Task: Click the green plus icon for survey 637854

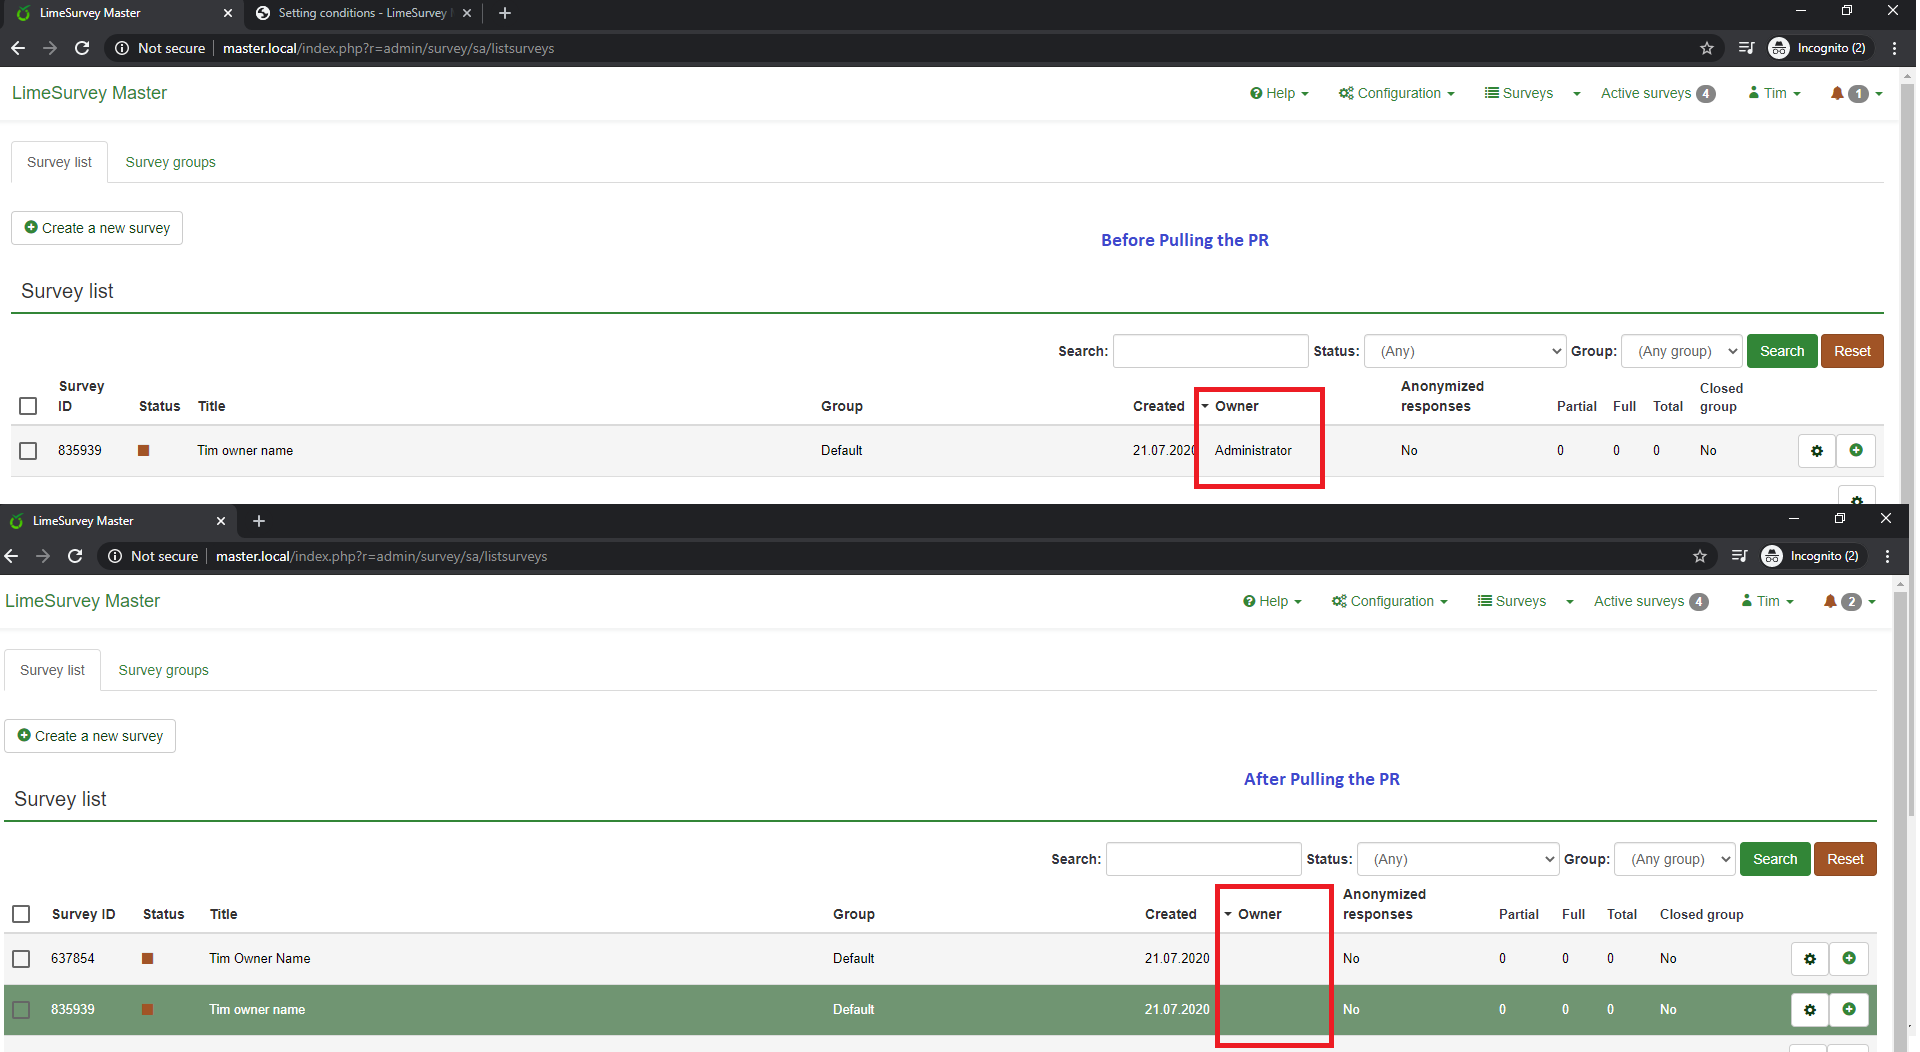Action: tap(1849, 959)
